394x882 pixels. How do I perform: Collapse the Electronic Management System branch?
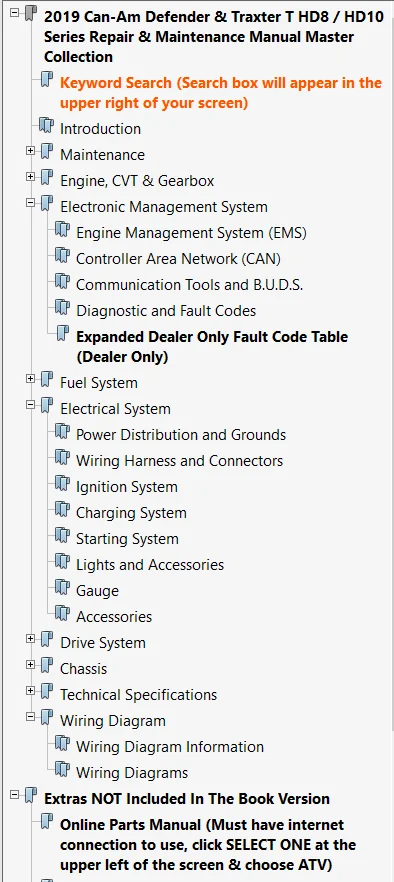30,202
